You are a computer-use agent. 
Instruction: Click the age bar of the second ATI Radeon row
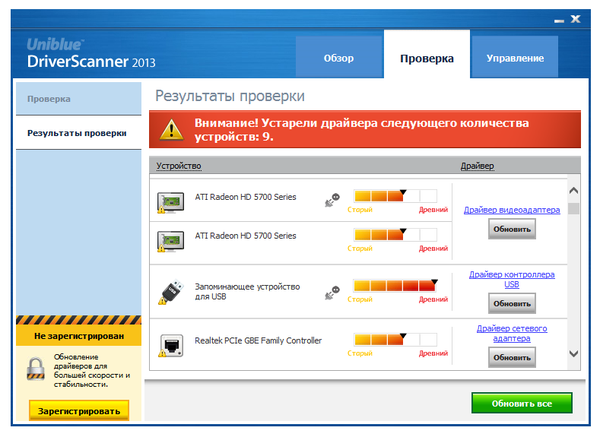395,235
